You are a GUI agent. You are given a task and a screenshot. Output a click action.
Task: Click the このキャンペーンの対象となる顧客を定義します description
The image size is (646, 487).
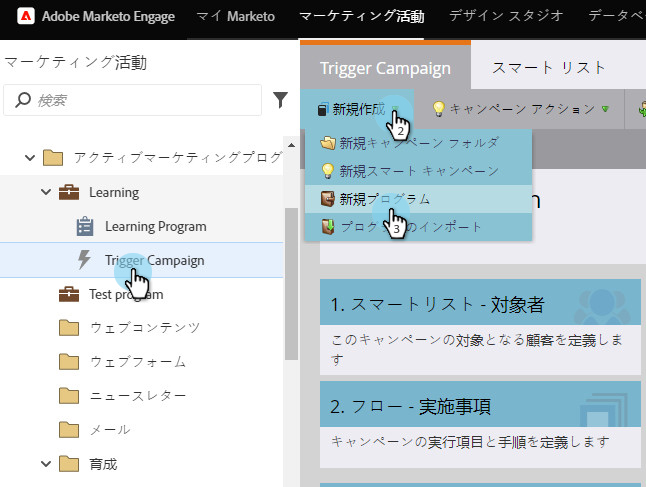coord(477,349)
